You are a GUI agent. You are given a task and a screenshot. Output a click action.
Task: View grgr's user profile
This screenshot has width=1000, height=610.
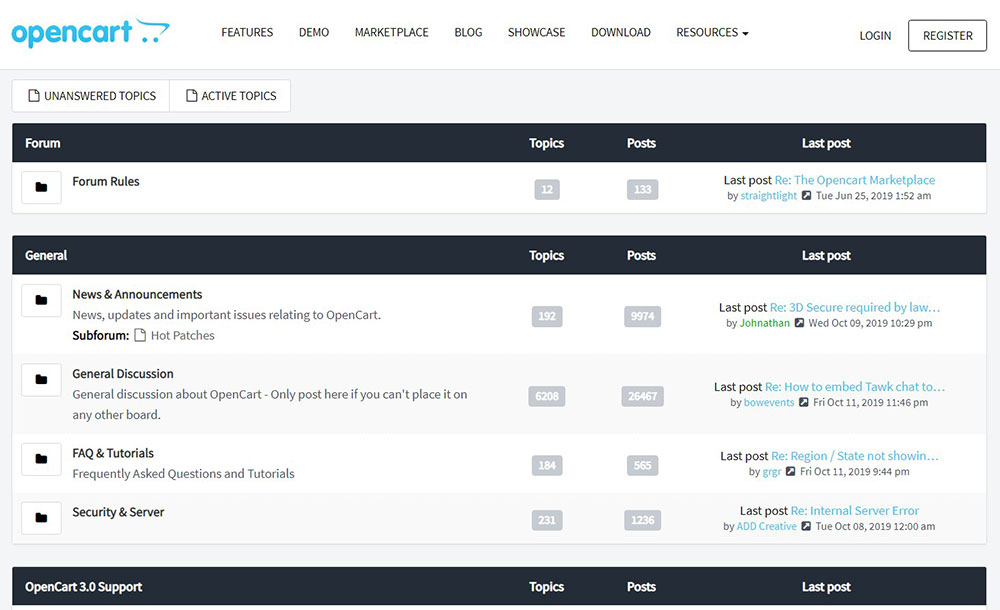point(772,472)
